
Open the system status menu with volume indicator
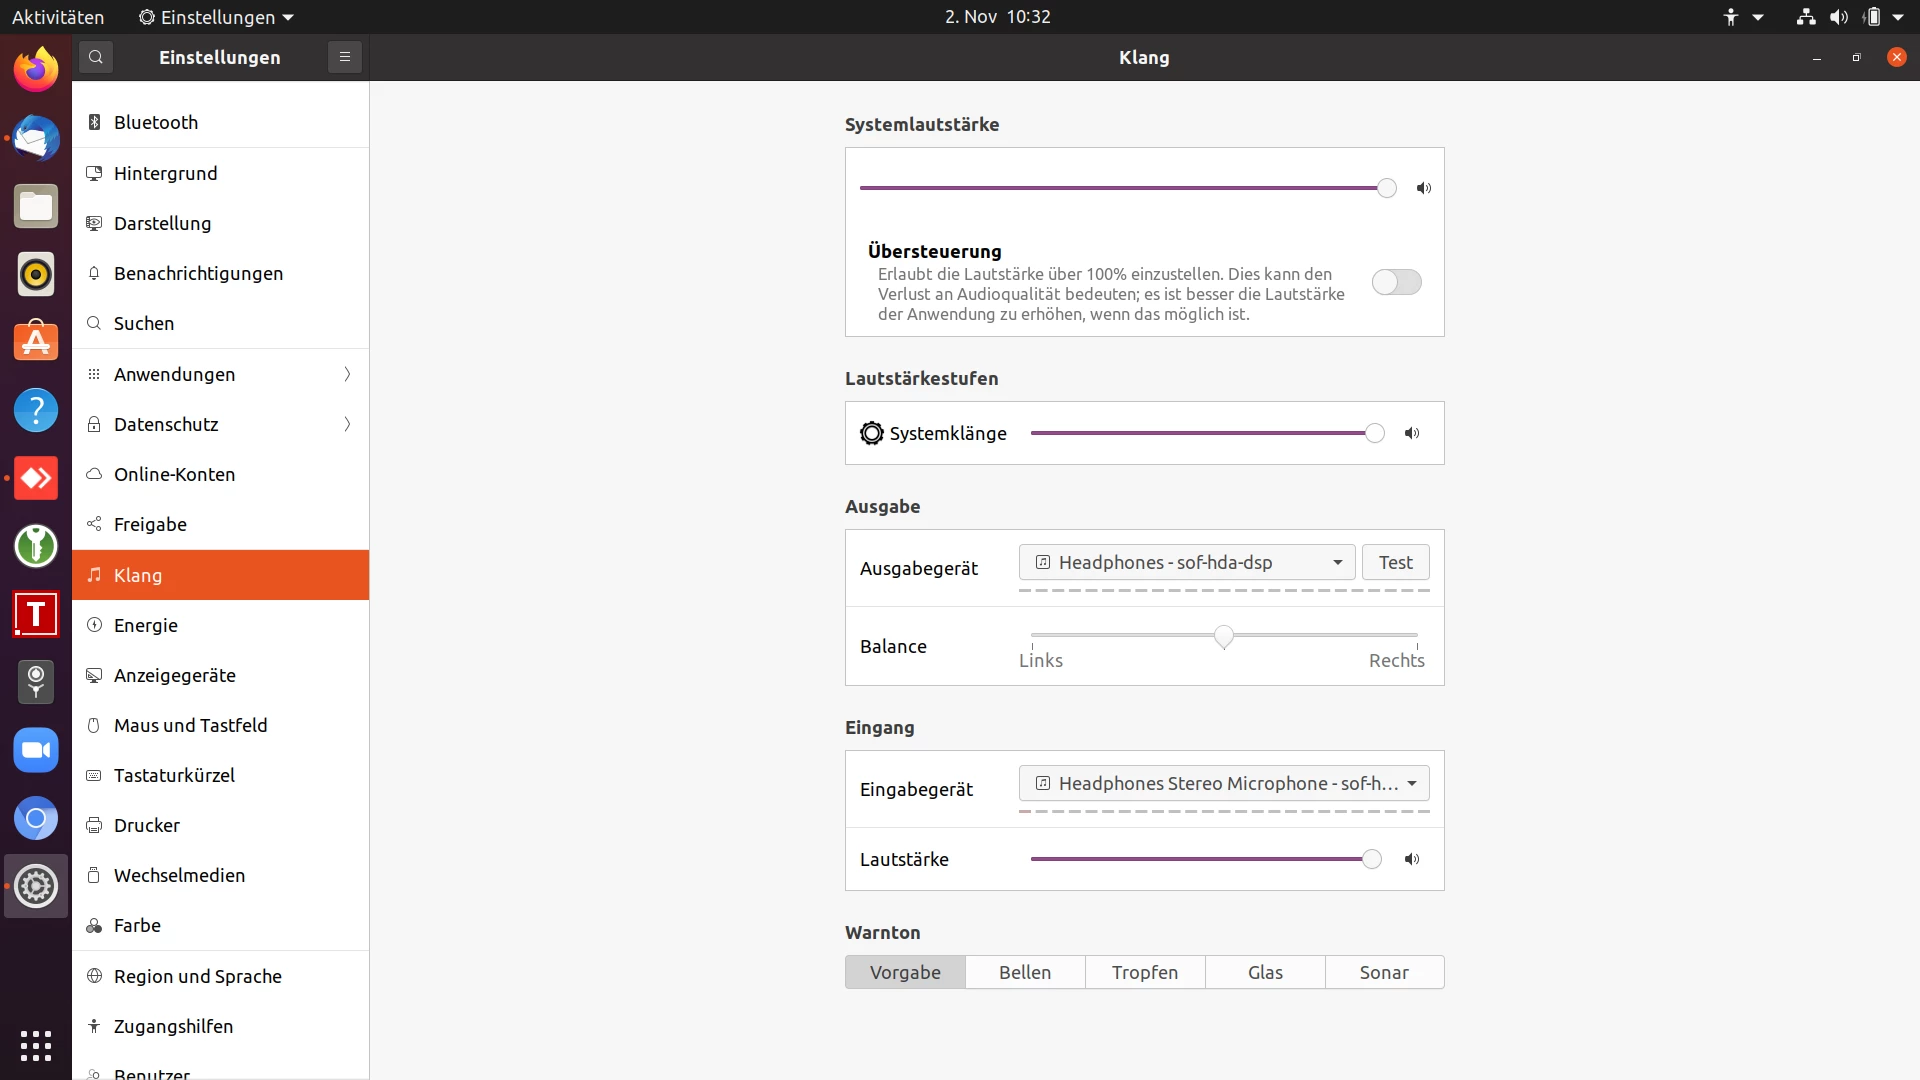(1838, 17)
